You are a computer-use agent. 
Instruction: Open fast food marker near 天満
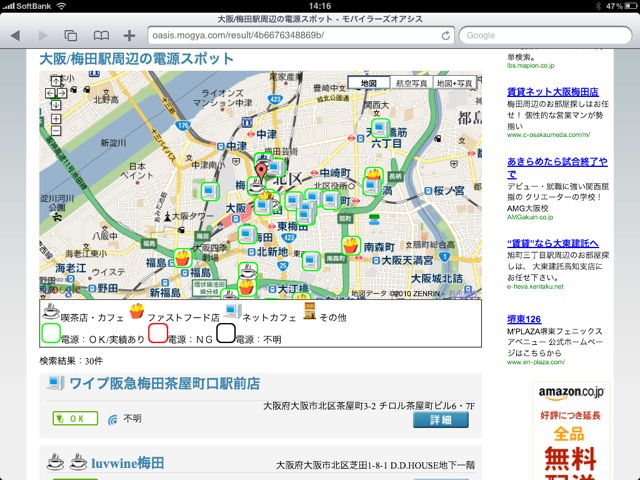pyautogui.click(x=373, y=174)
